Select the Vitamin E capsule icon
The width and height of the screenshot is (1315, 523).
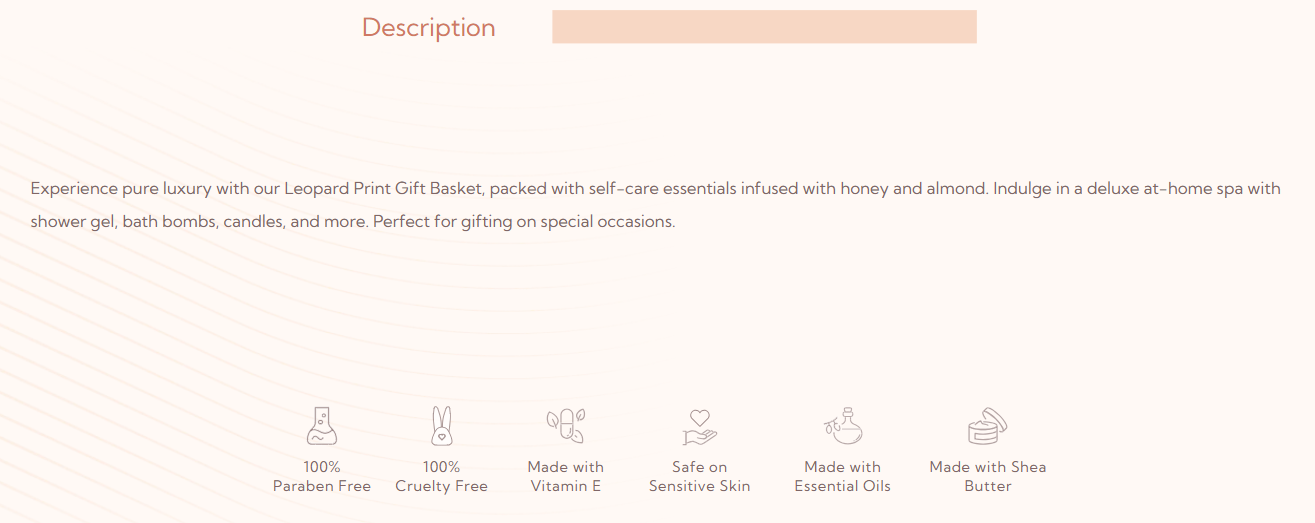pyautogui.click(x=565, y=426)
